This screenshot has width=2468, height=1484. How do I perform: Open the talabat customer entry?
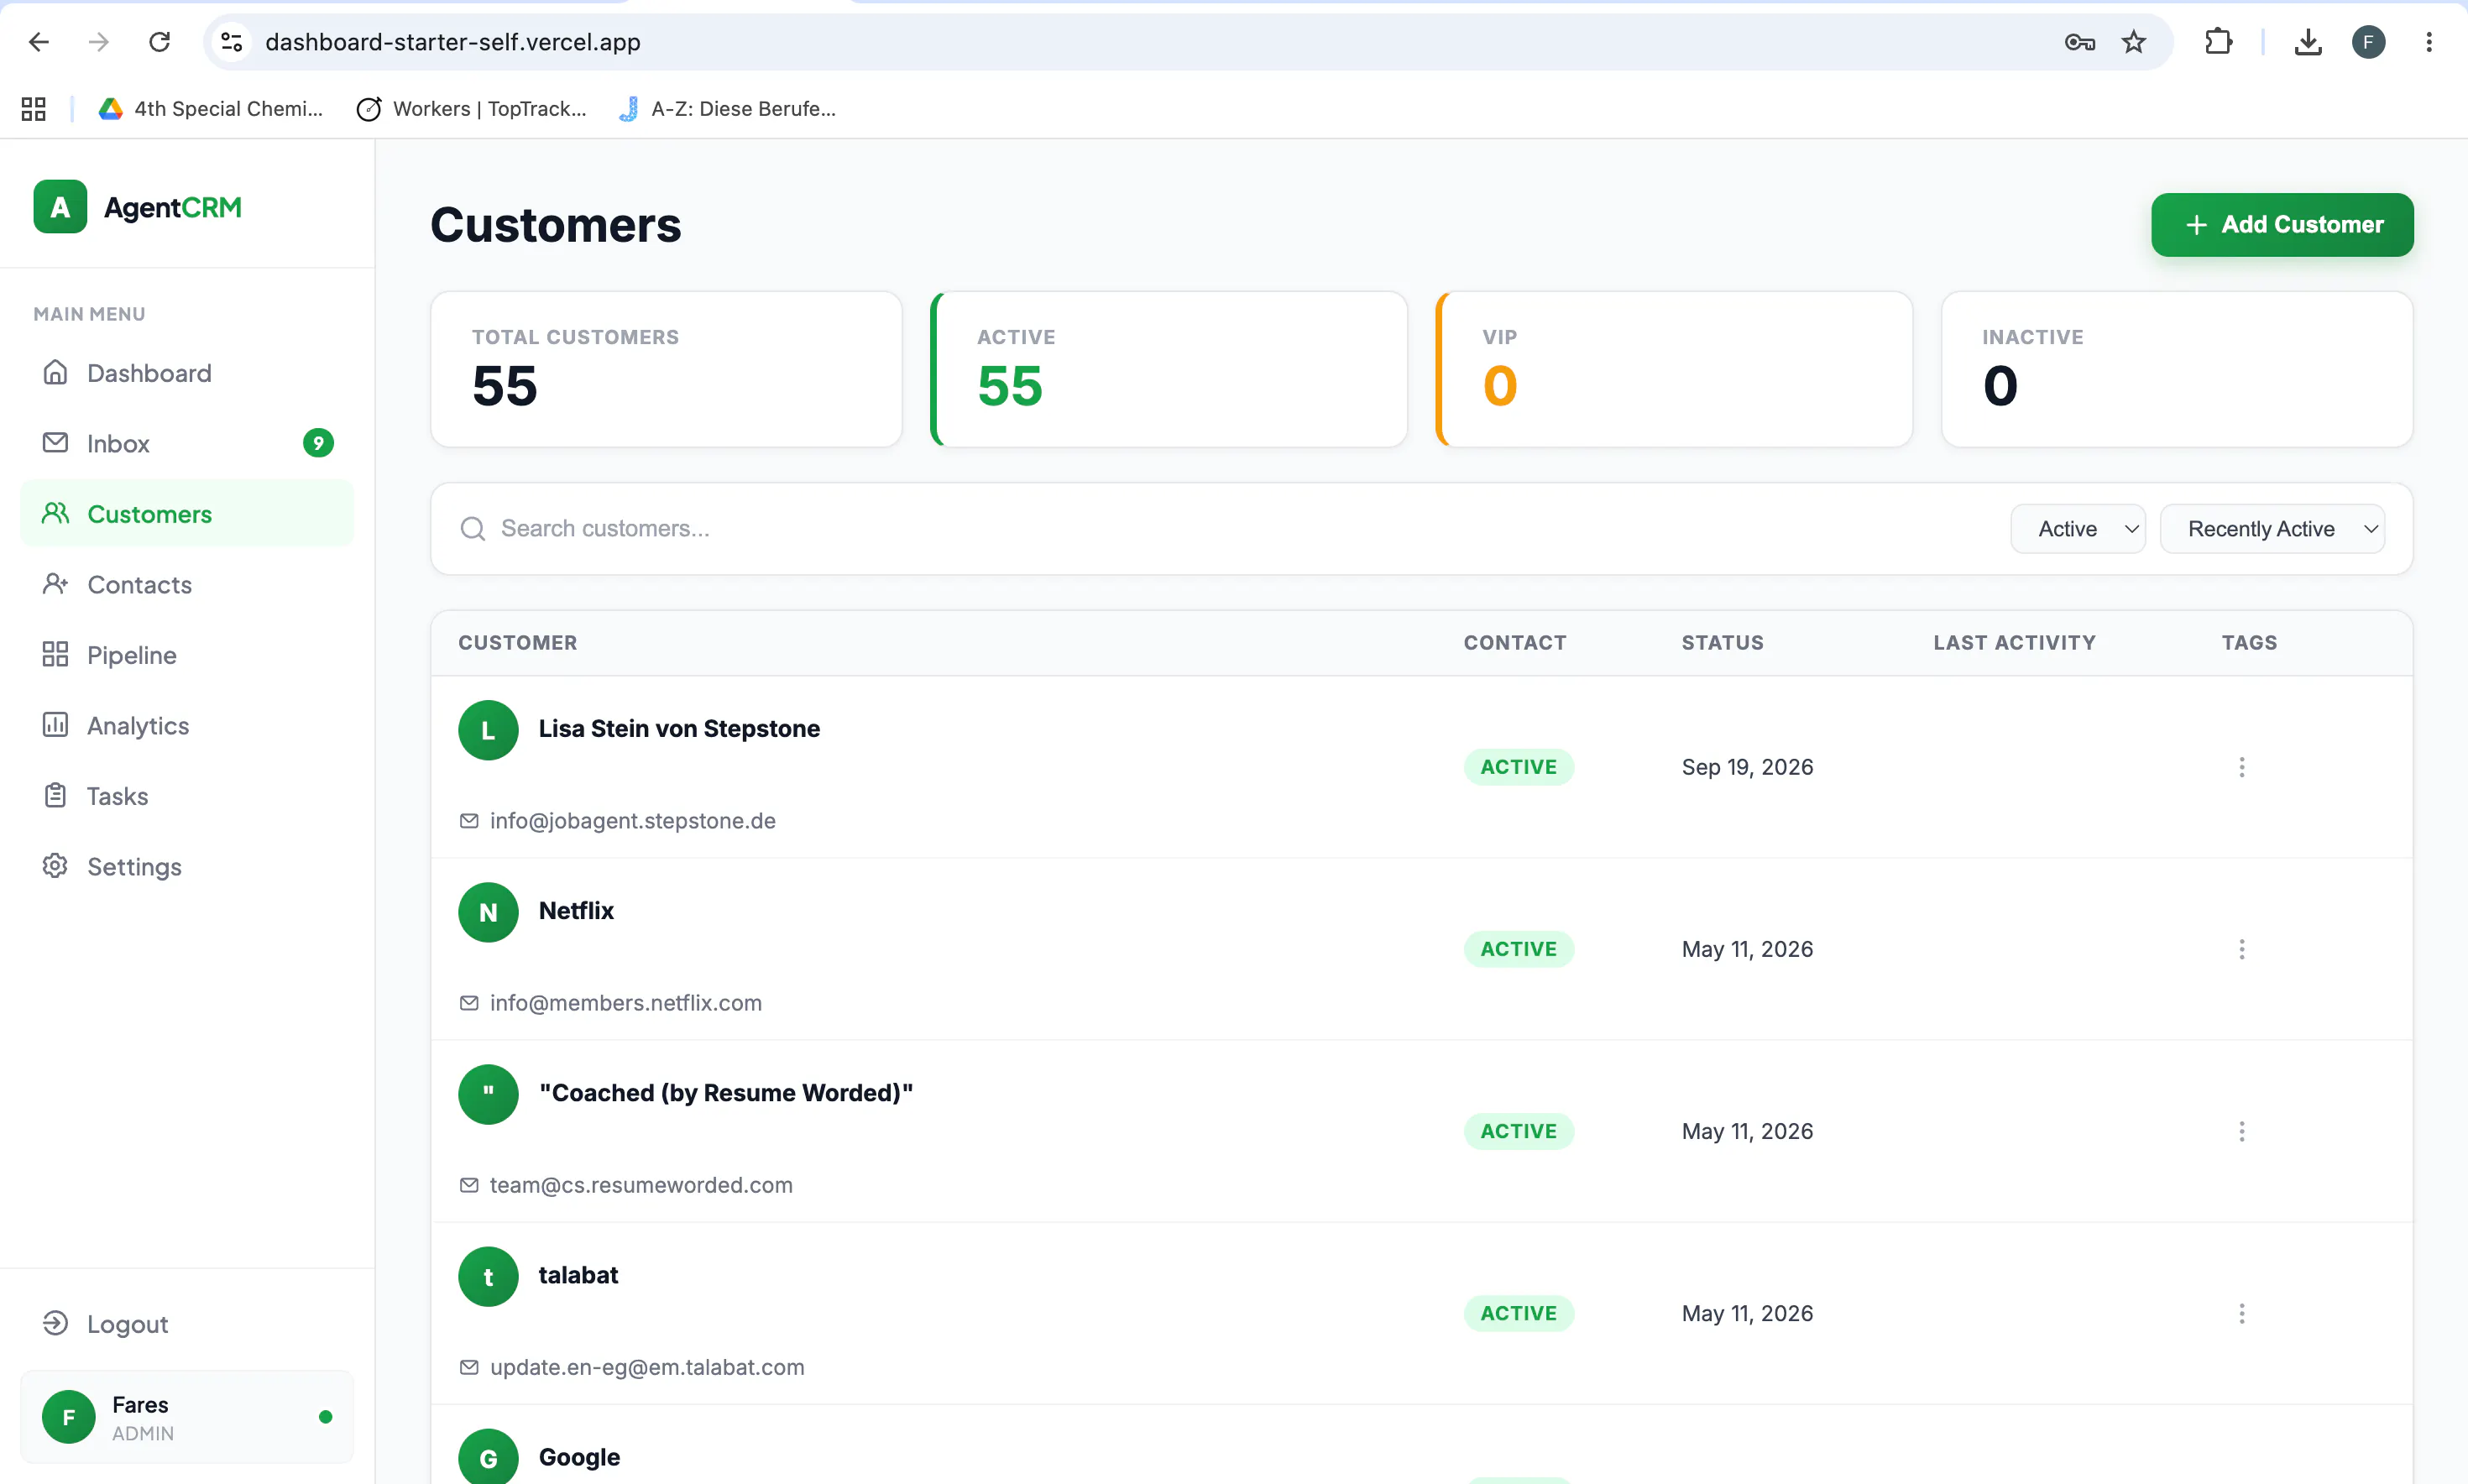pyautogui.click(x=578, y=1275)
